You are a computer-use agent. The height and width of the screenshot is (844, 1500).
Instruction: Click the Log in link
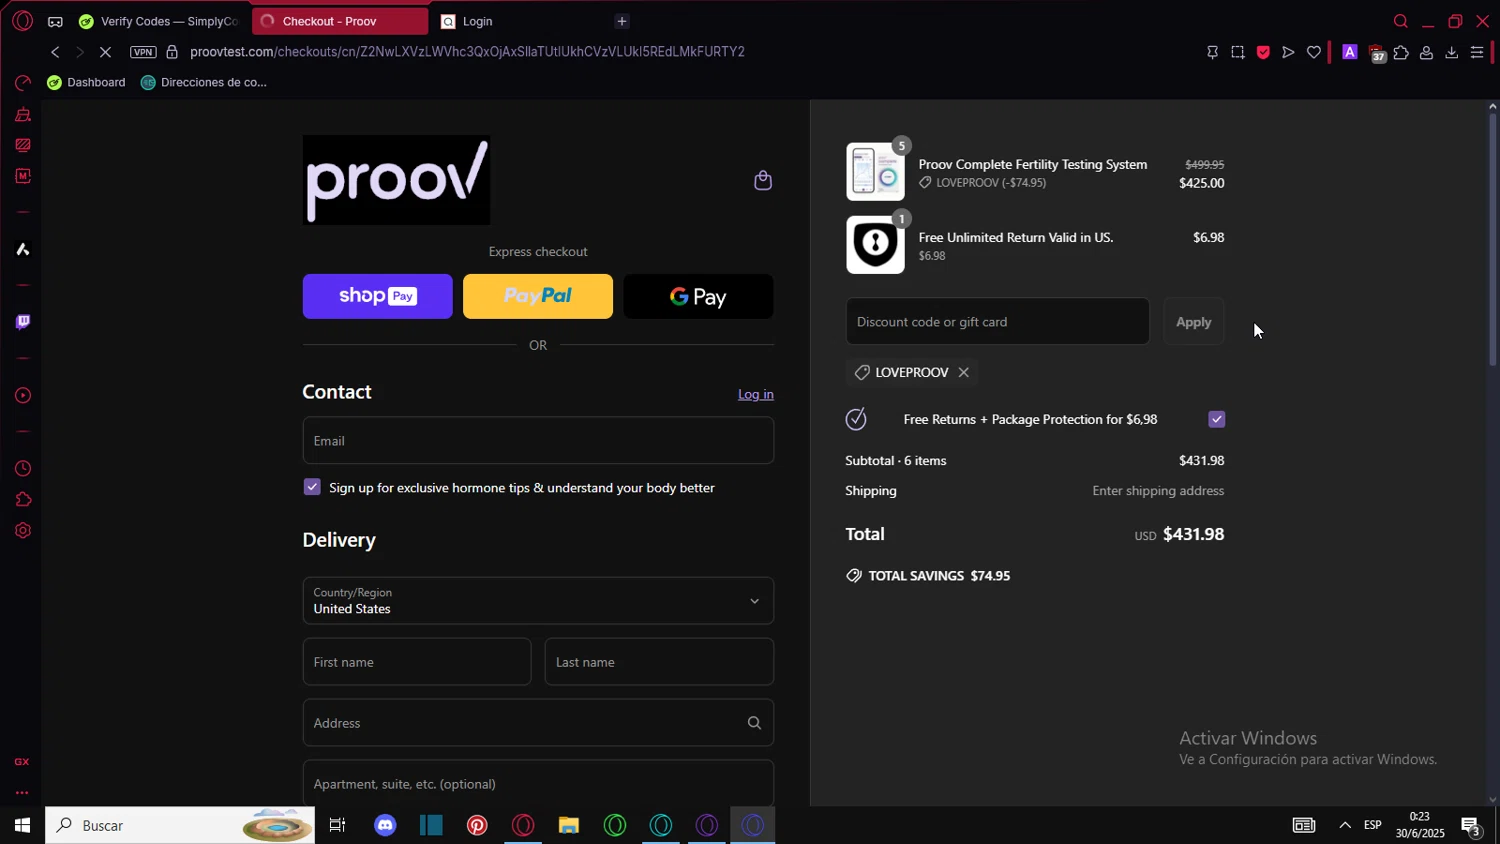pos(756,394)
